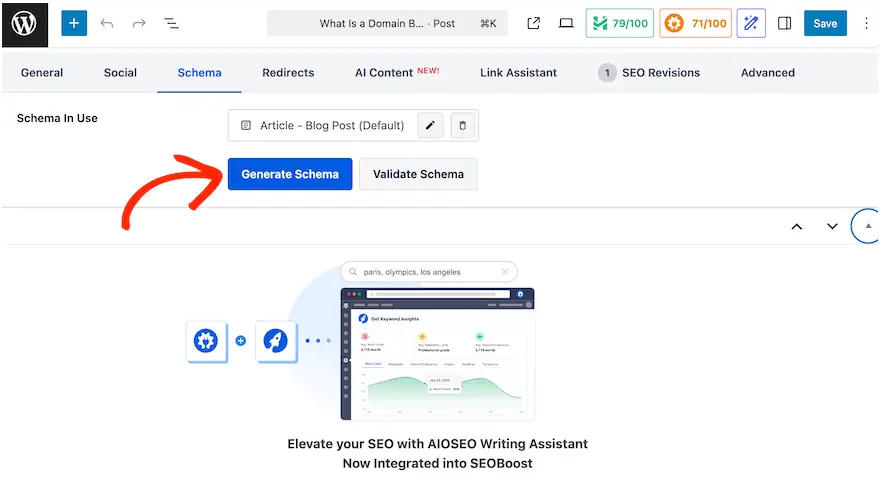Open the three-dot options menu
The height and width of the screenshot is (487, 880).
point(866,24)
